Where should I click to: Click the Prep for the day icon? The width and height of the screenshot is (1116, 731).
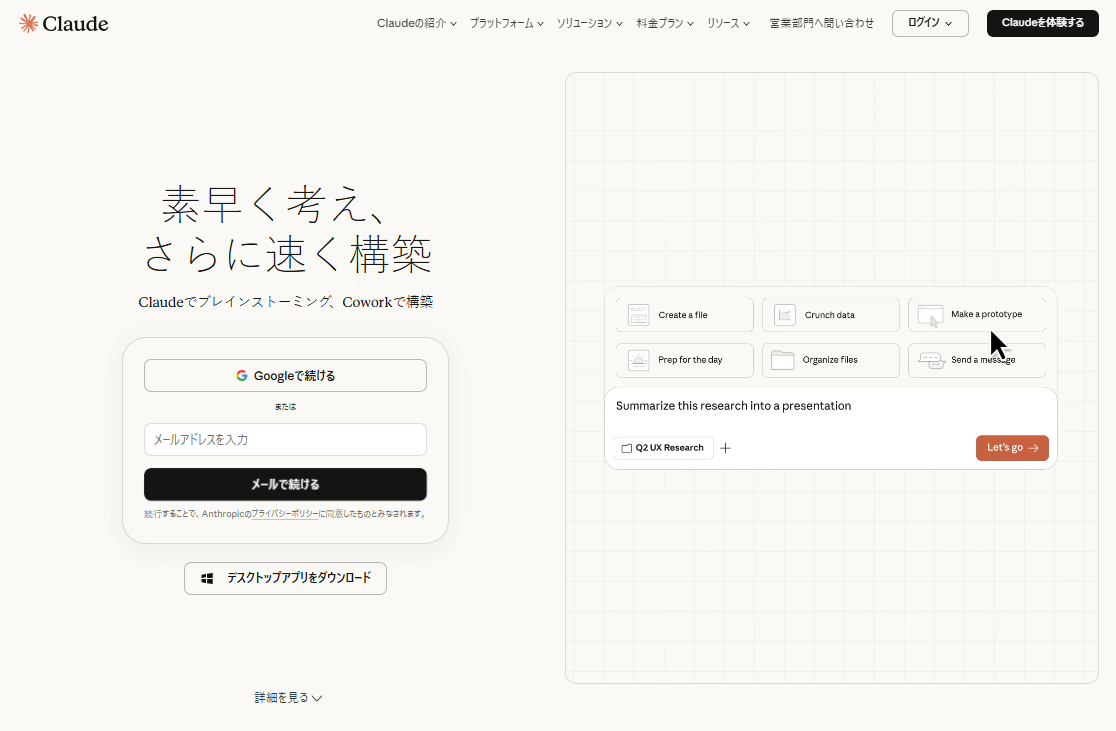638,360
